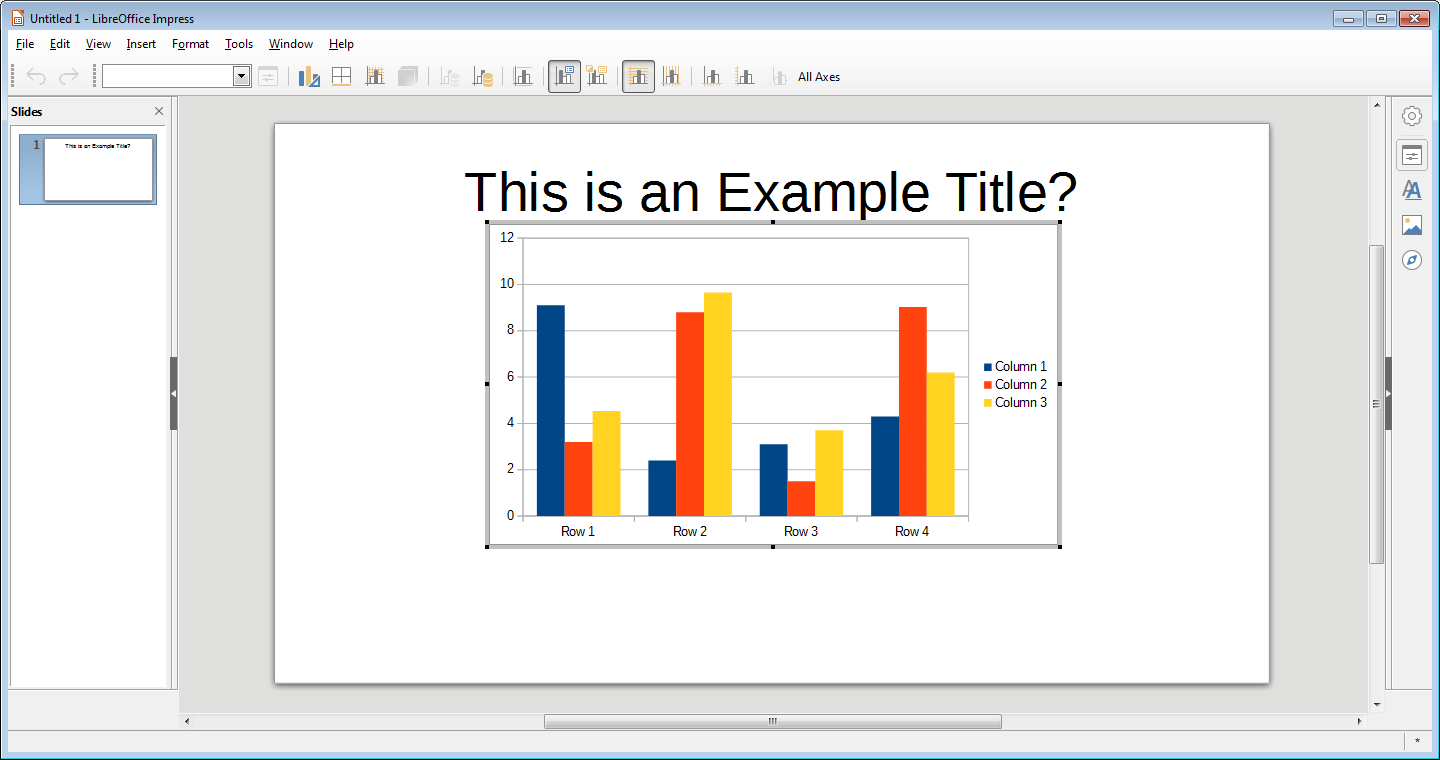Collapse the Slides panel using left handle

(x=174, y=393)
